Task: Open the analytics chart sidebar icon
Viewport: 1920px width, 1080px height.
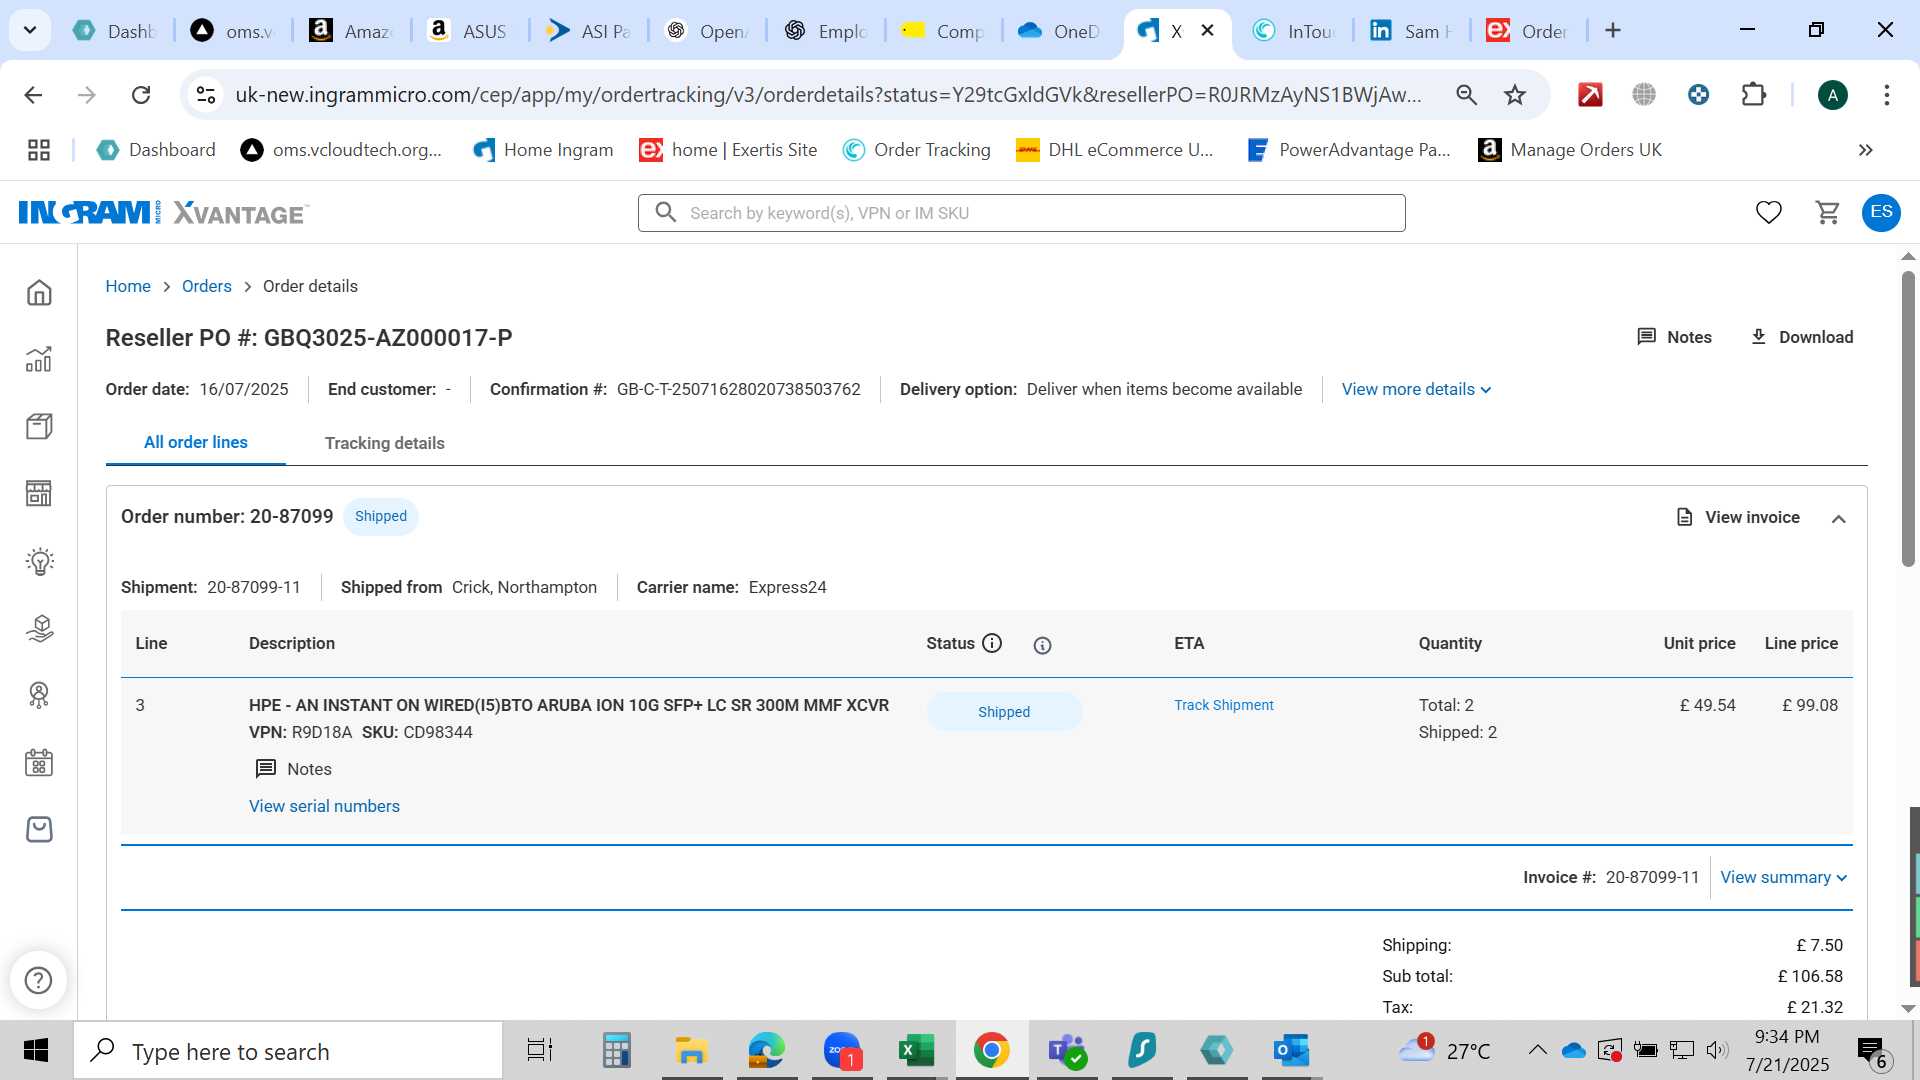Action: coord(39,359)
